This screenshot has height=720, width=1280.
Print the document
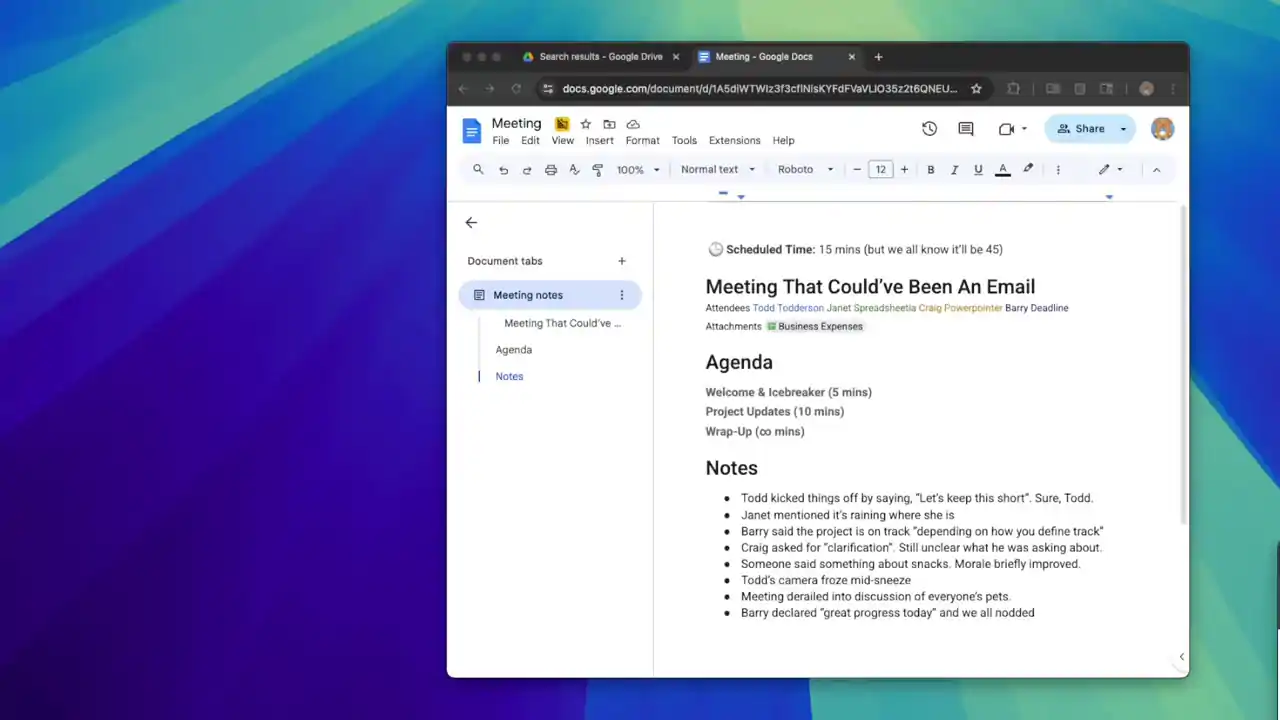[x=551, y=170]
